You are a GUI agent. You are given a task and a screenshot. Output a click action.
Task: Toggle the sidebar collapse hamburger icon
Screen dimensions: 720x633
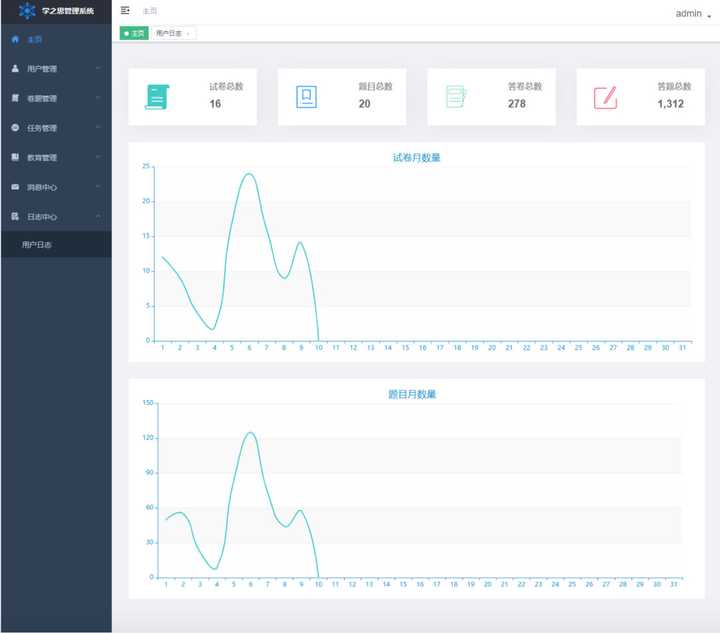point(125,11)
